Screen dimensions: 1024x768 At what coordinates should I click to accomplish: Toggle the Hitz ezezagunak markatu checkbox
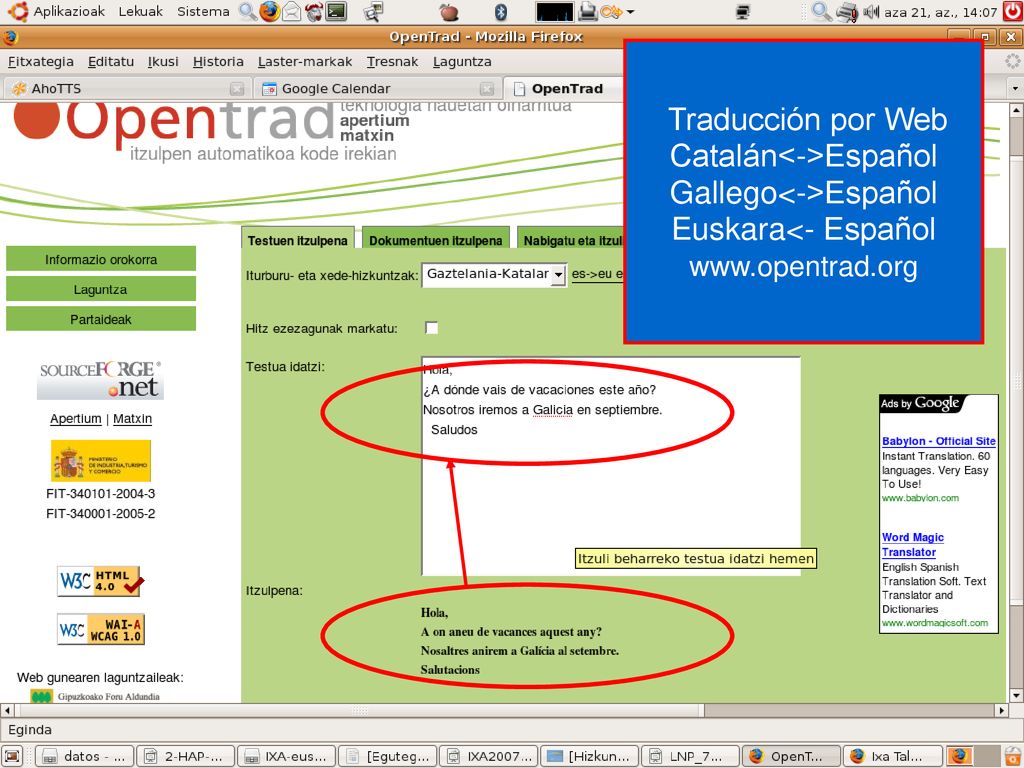point(431,328)
